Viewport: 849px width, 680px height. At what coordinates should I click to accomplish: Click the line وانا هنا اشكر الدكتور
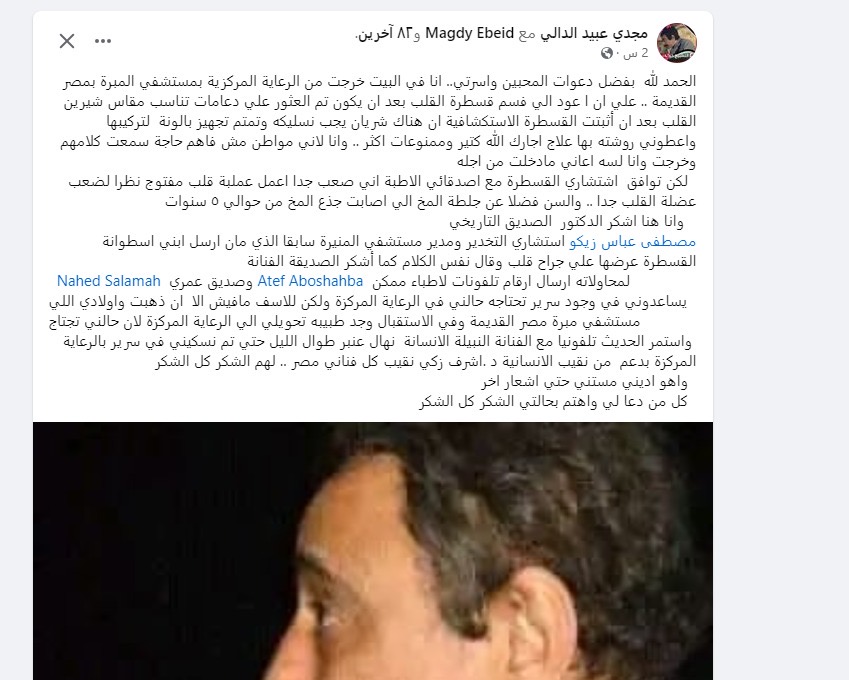tap(566, 221)
